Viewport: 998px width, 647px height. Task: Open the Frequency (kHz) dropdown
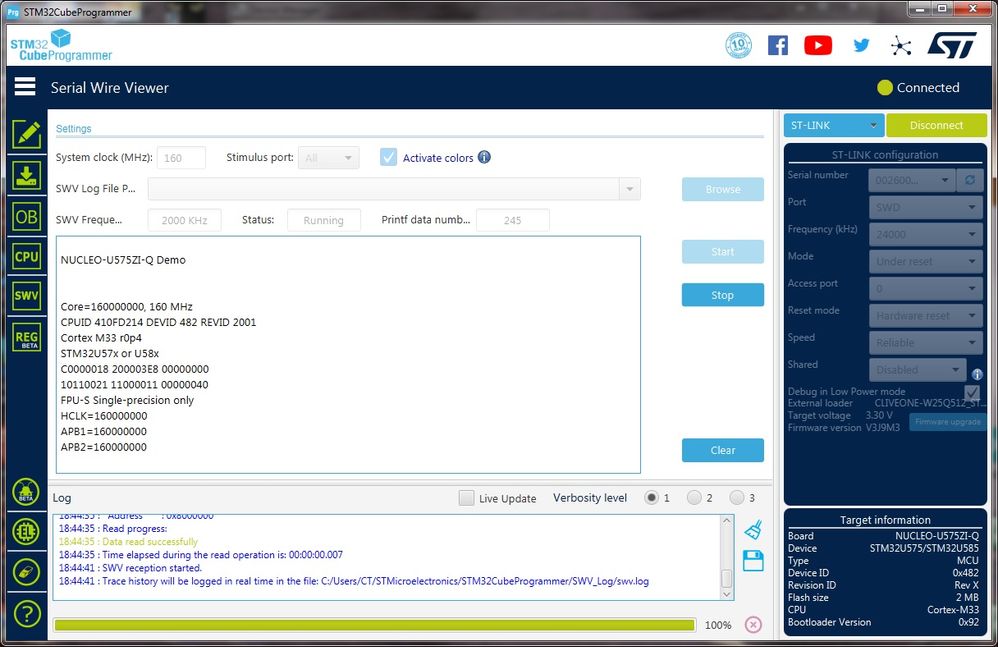coord(925,234)
